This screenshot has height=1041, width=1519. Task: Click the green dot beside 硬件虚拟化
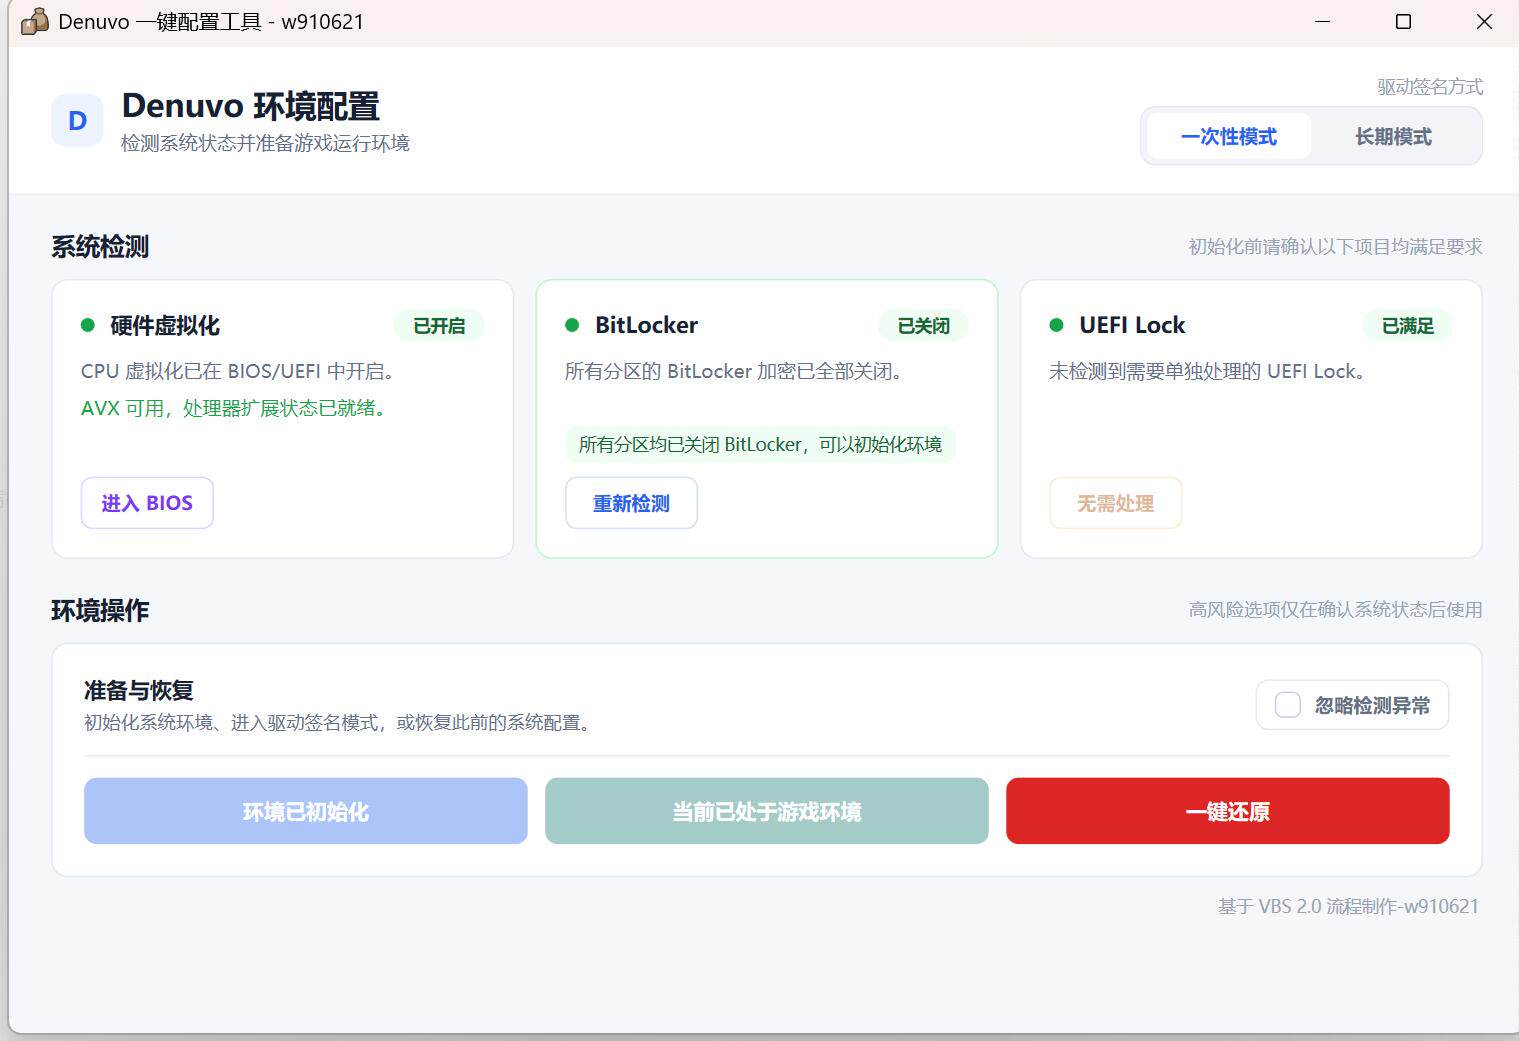[88, 325]
